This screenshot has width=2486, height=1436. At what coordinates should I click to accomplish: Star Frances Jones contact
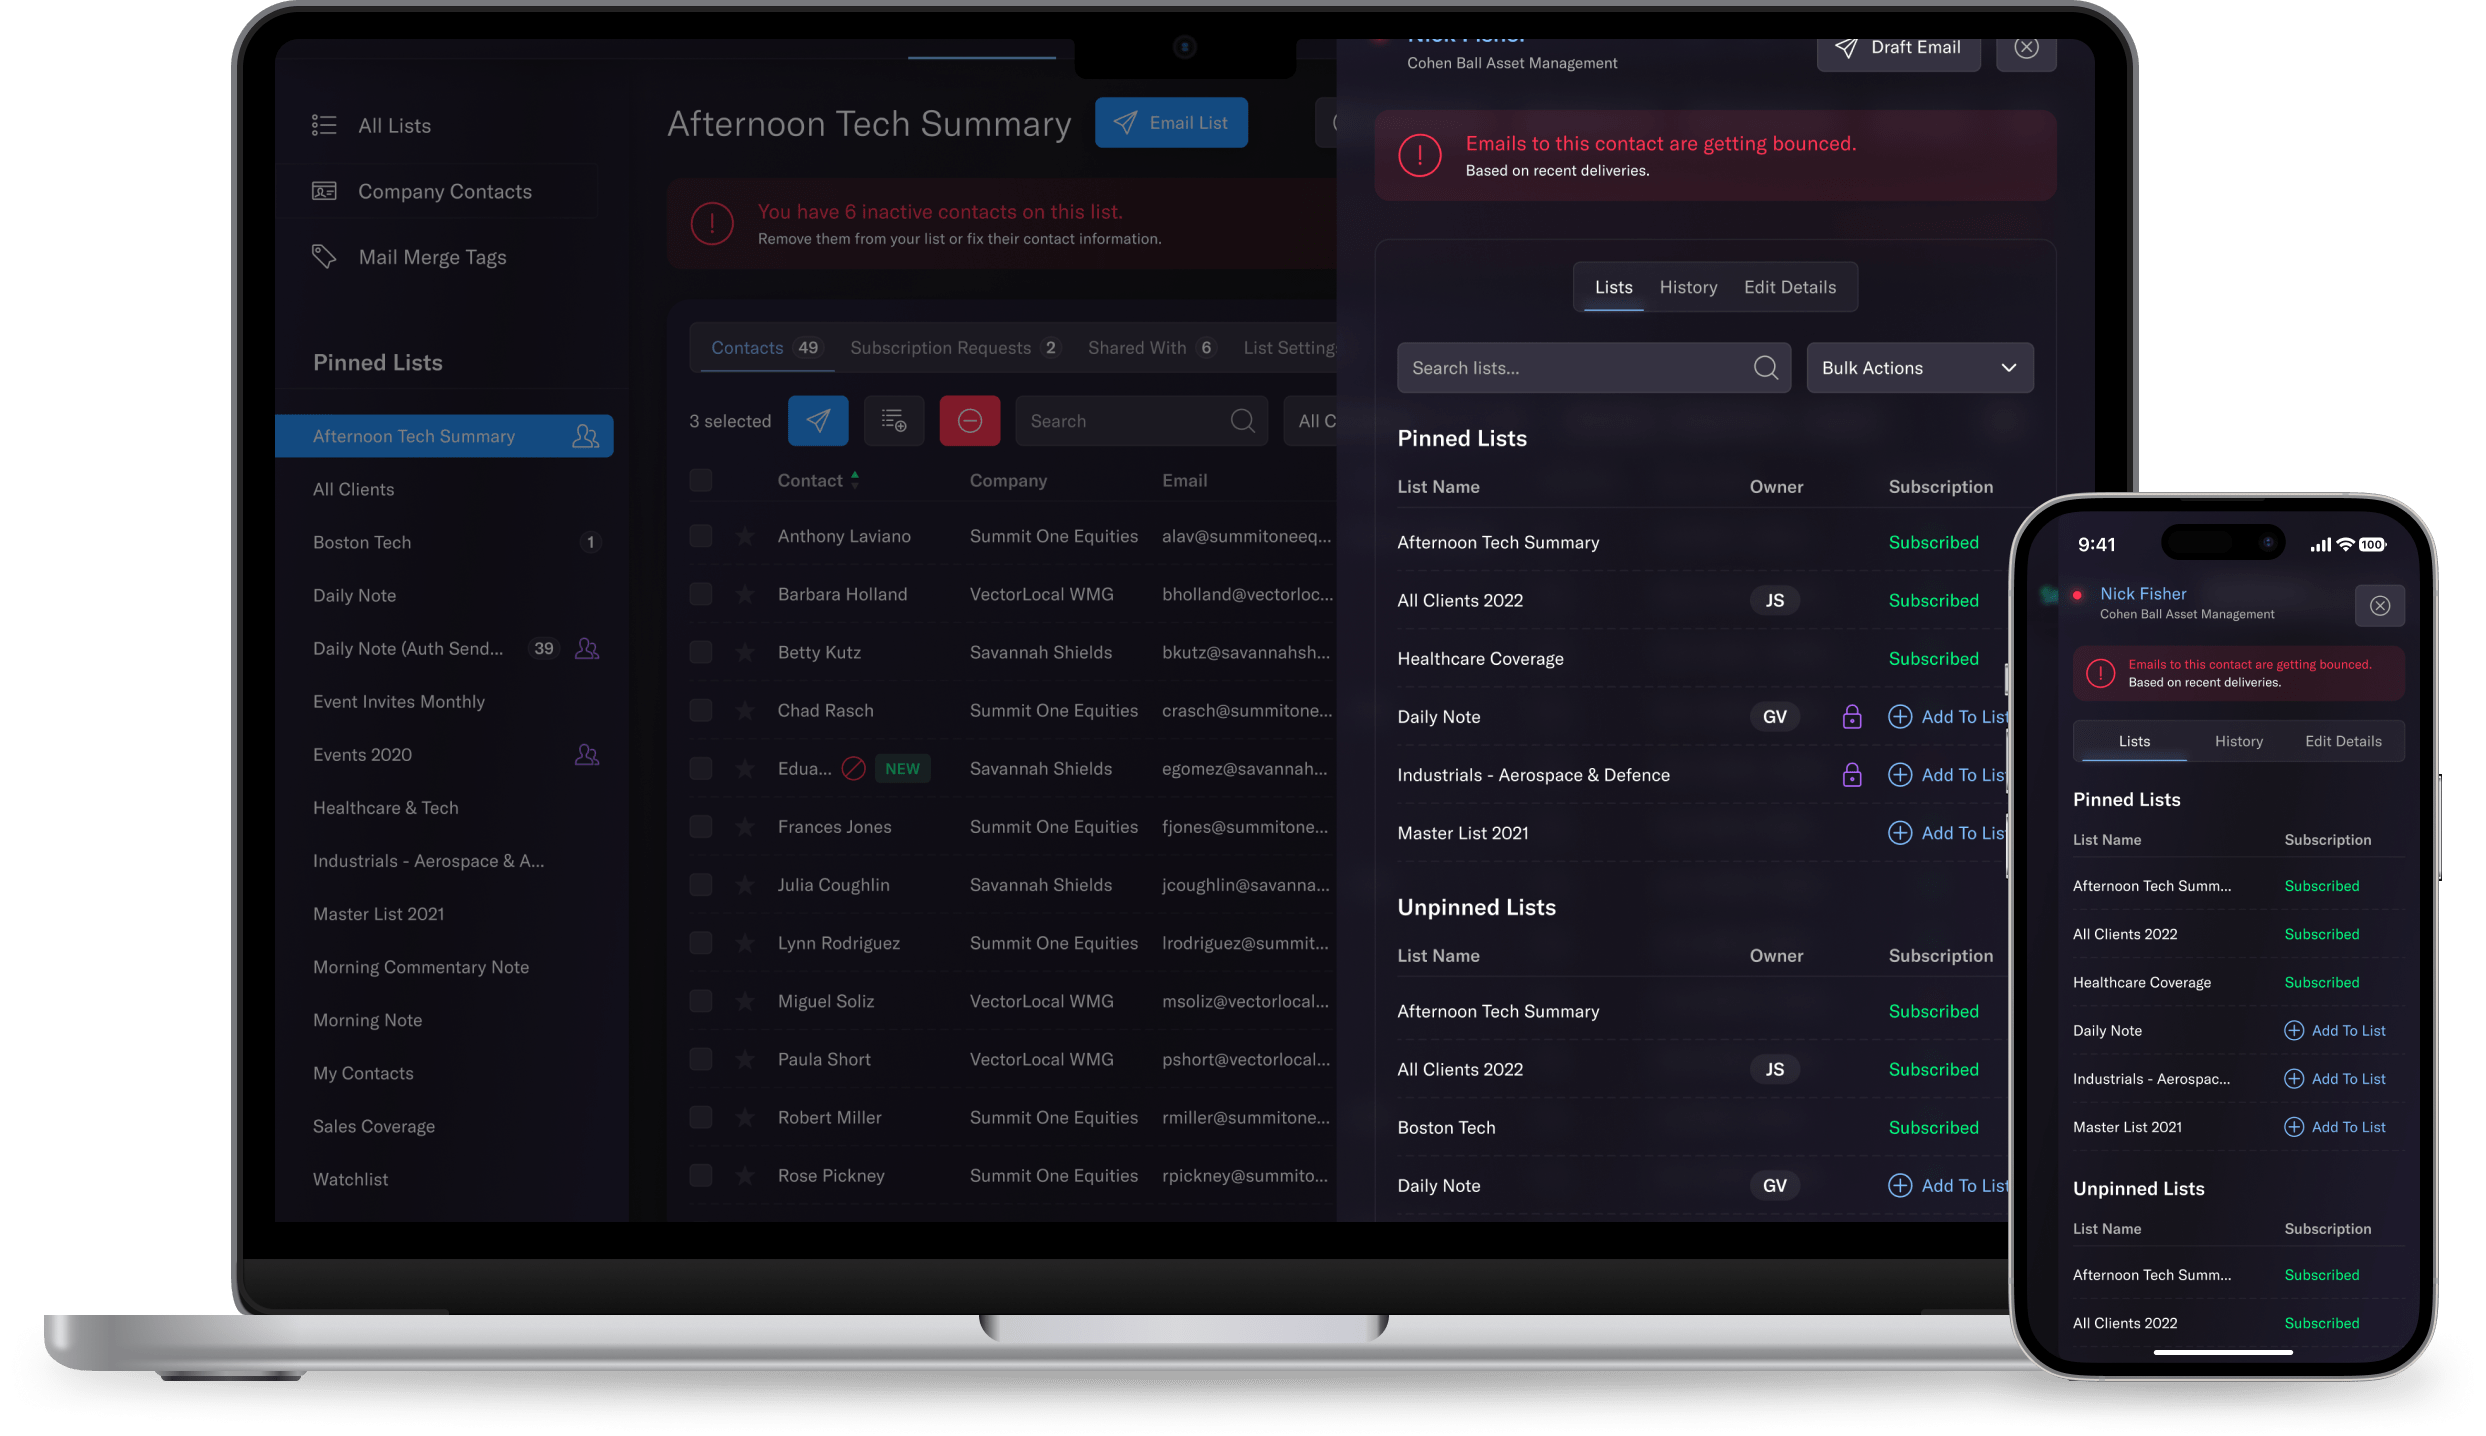click(x=745, y=826)
